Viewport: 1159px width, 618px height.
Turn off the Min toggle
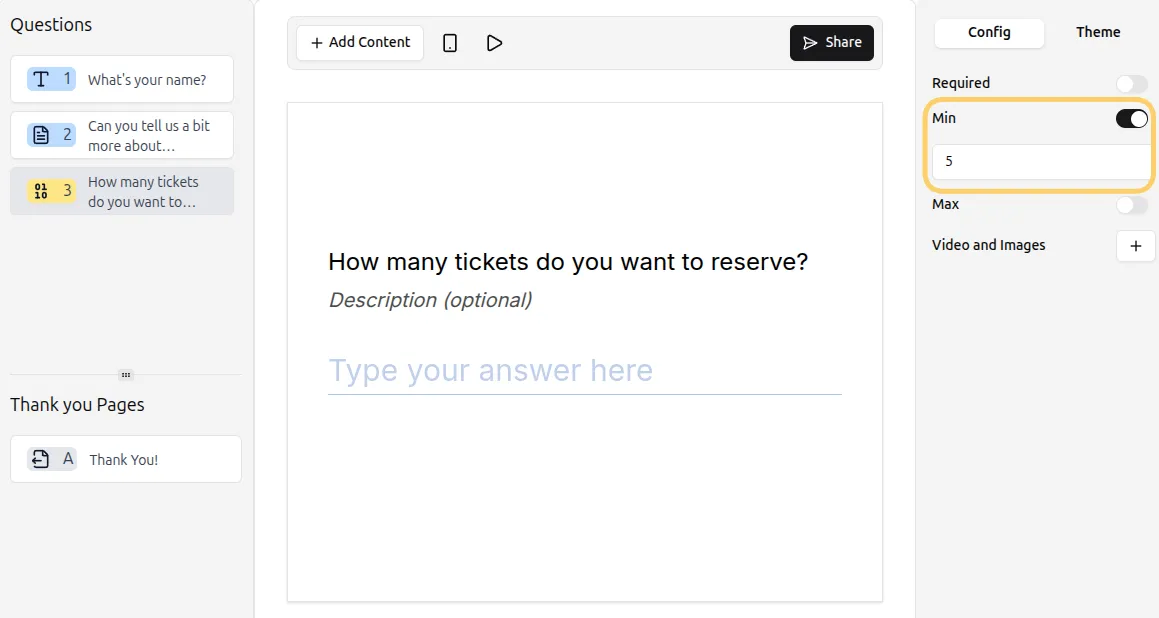coord(1132,119)
